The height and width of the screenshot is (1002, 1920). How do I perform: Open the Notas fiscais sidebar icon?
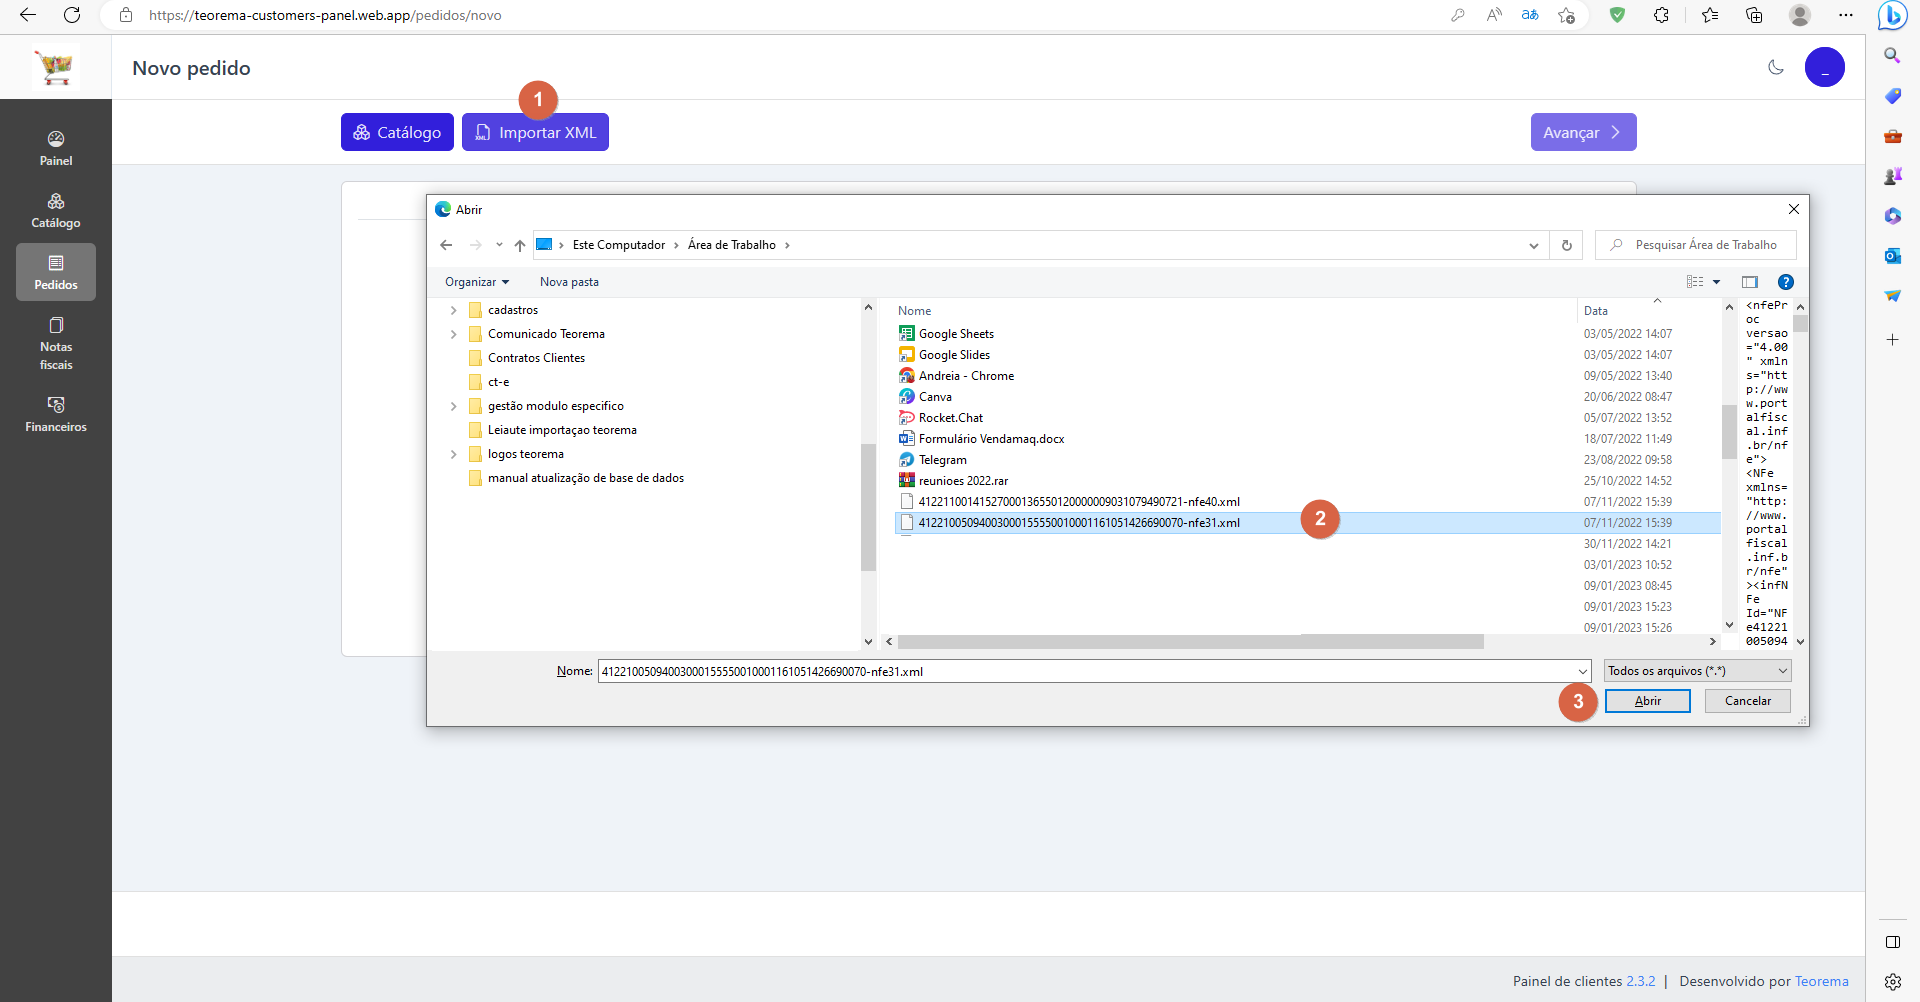(56, 343)
